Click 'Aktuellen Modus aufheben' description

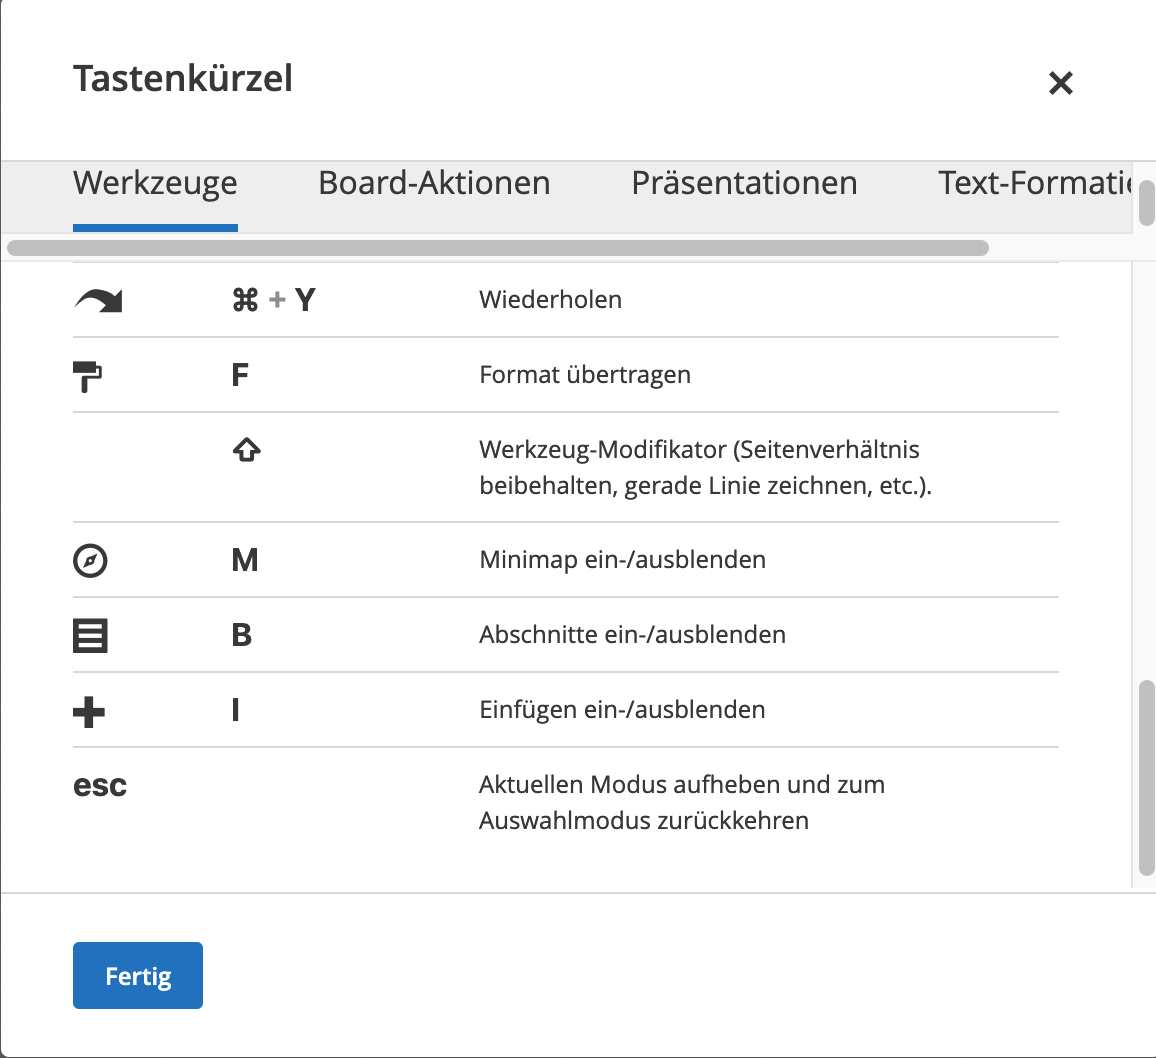coord(682,803)
